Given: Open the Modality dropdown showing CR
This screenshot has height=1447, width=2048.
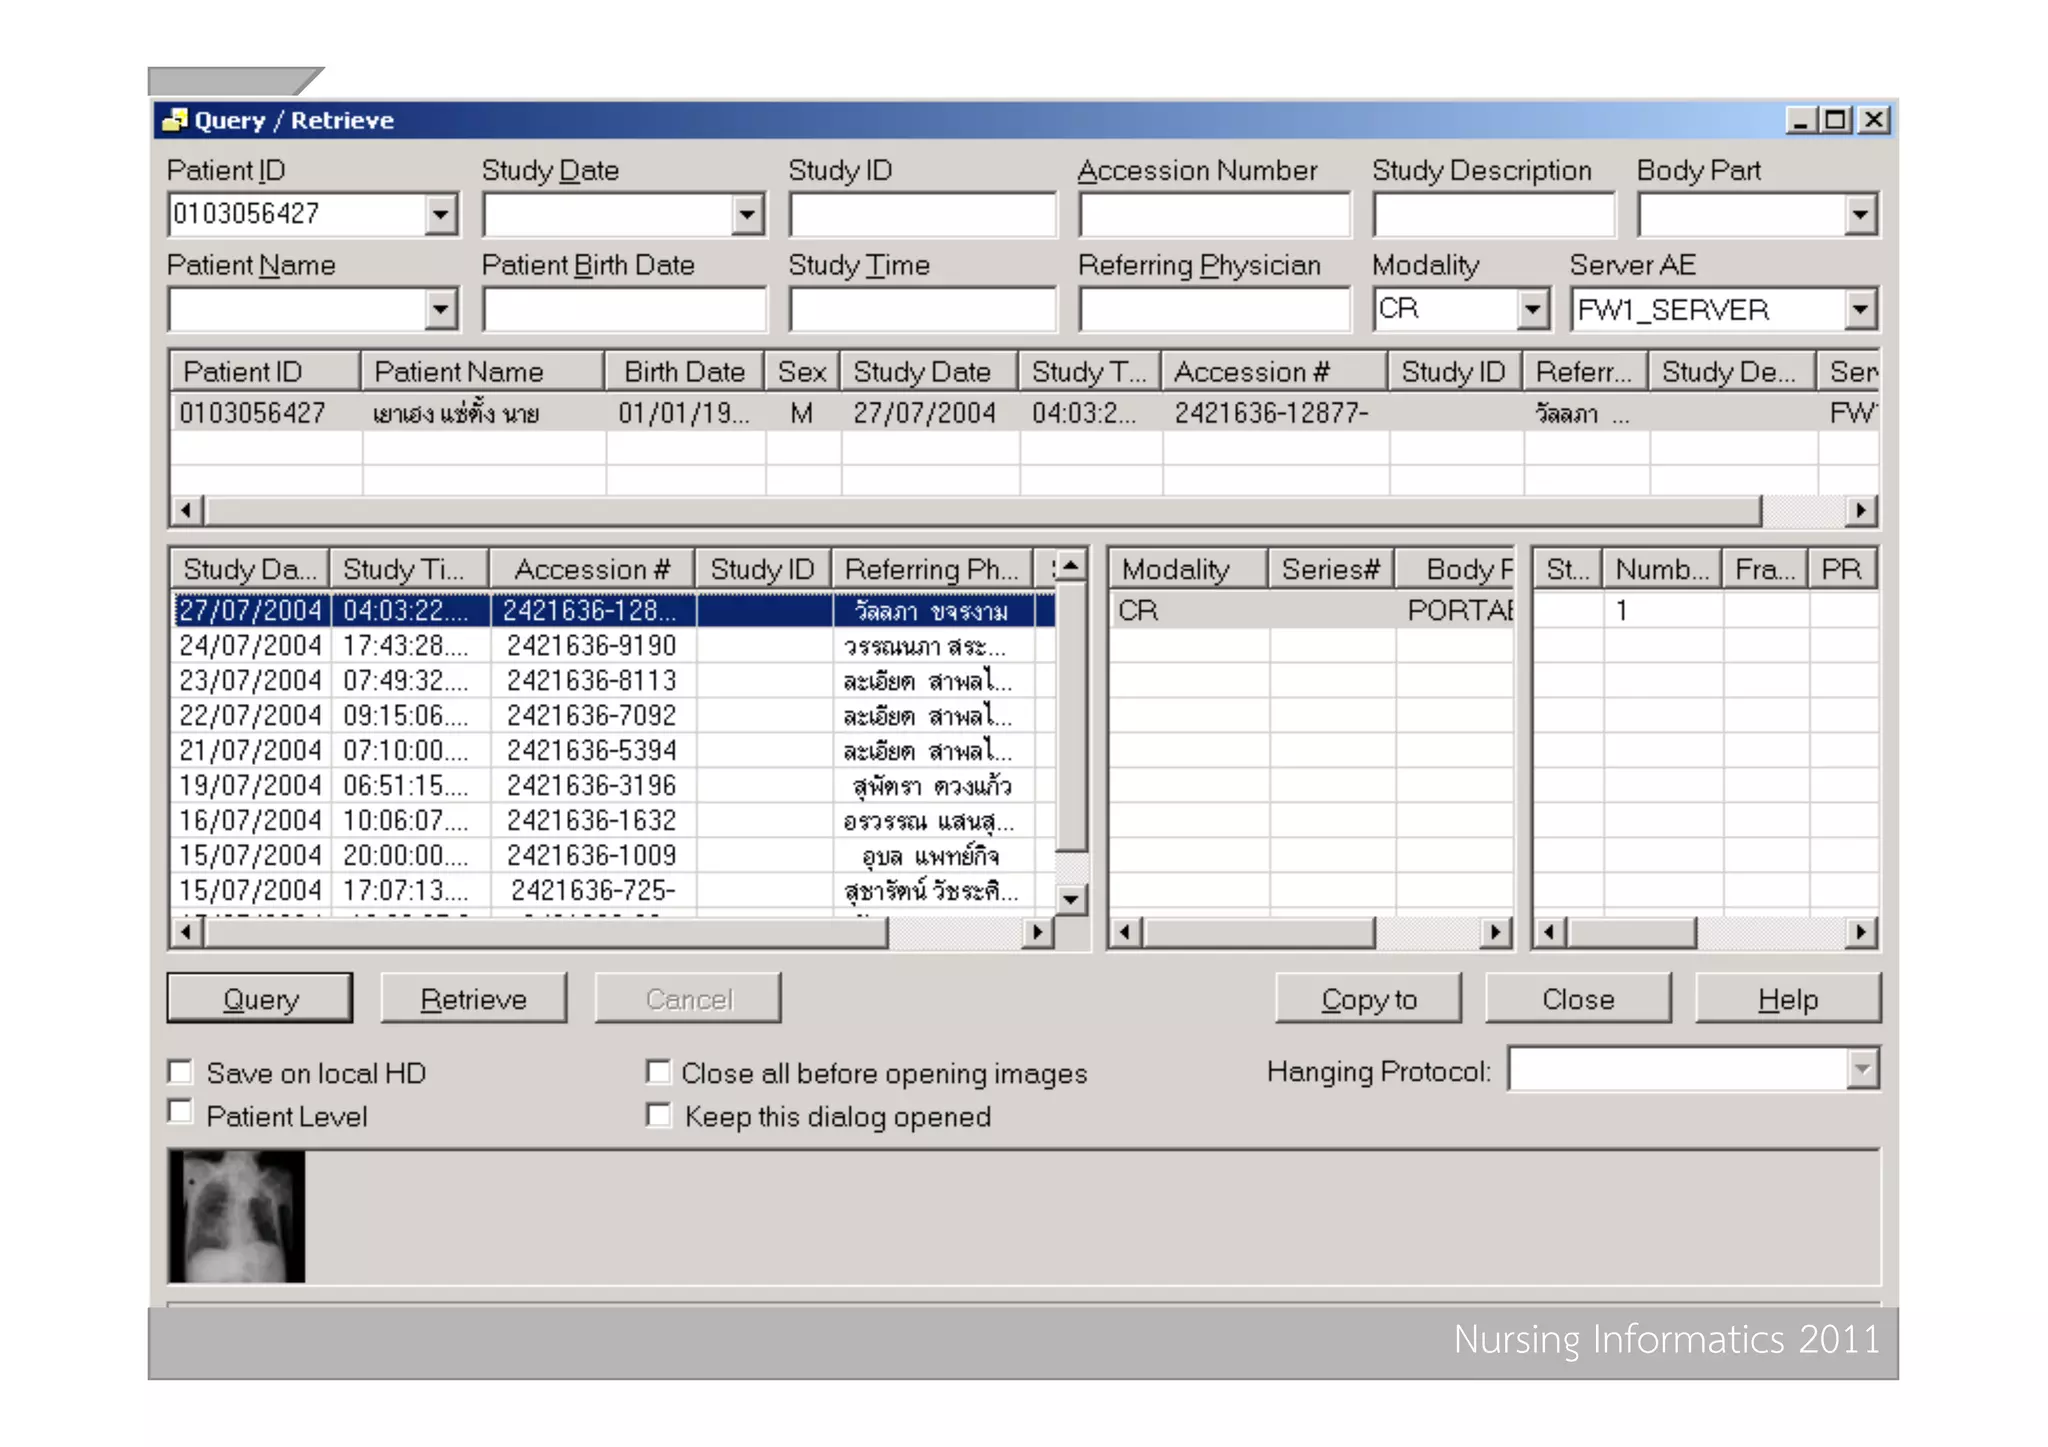Looking at the screenshot, I should [x=1531, y=309].
